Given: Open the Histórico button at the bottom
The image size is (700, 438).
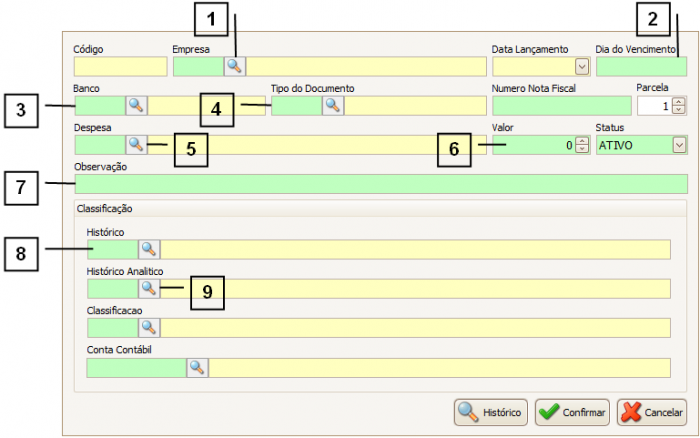Looking at the screenshot, I should click(x=491, y=412).
